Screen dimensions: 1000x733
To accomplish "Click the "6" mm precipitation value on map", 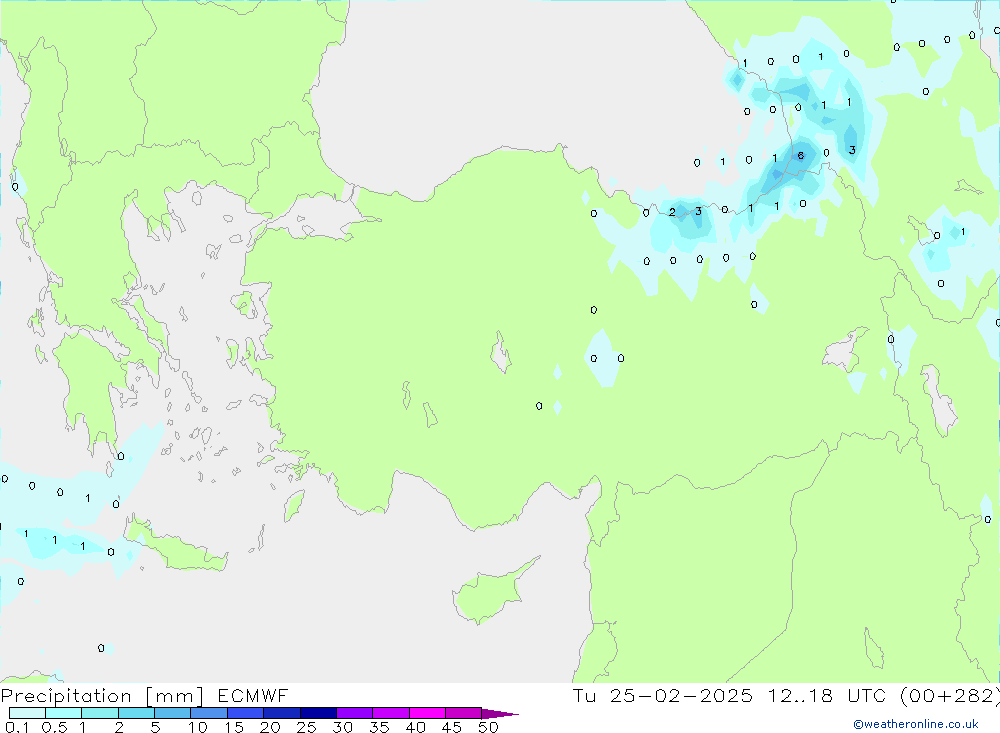I will 801,156.
